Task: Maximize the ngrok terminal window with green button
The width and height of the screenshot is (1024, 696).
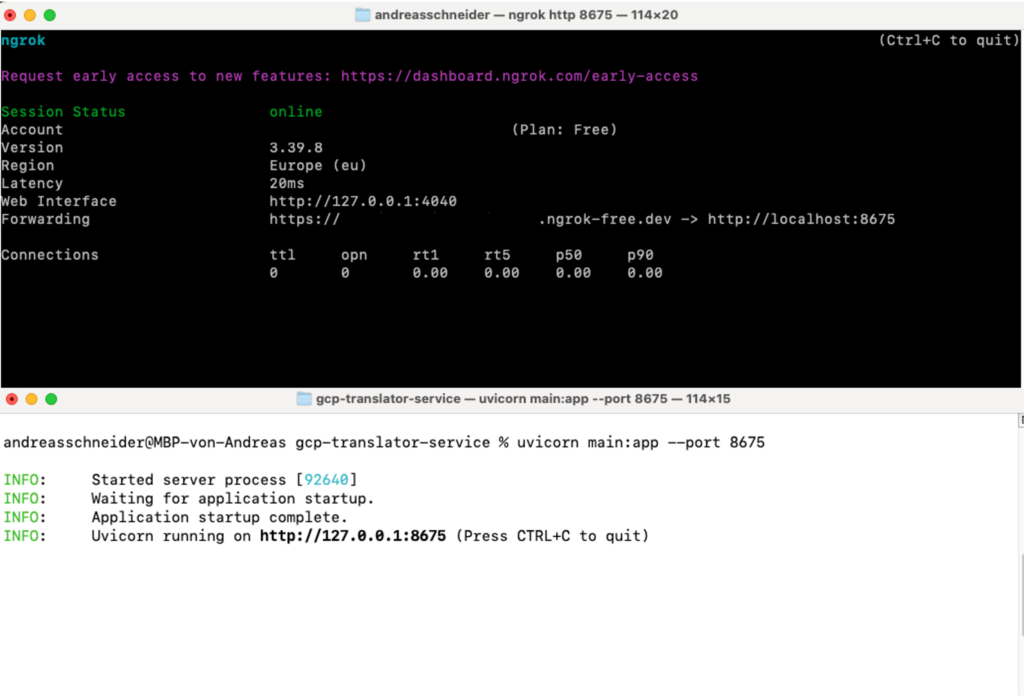Action: point(50,15)
